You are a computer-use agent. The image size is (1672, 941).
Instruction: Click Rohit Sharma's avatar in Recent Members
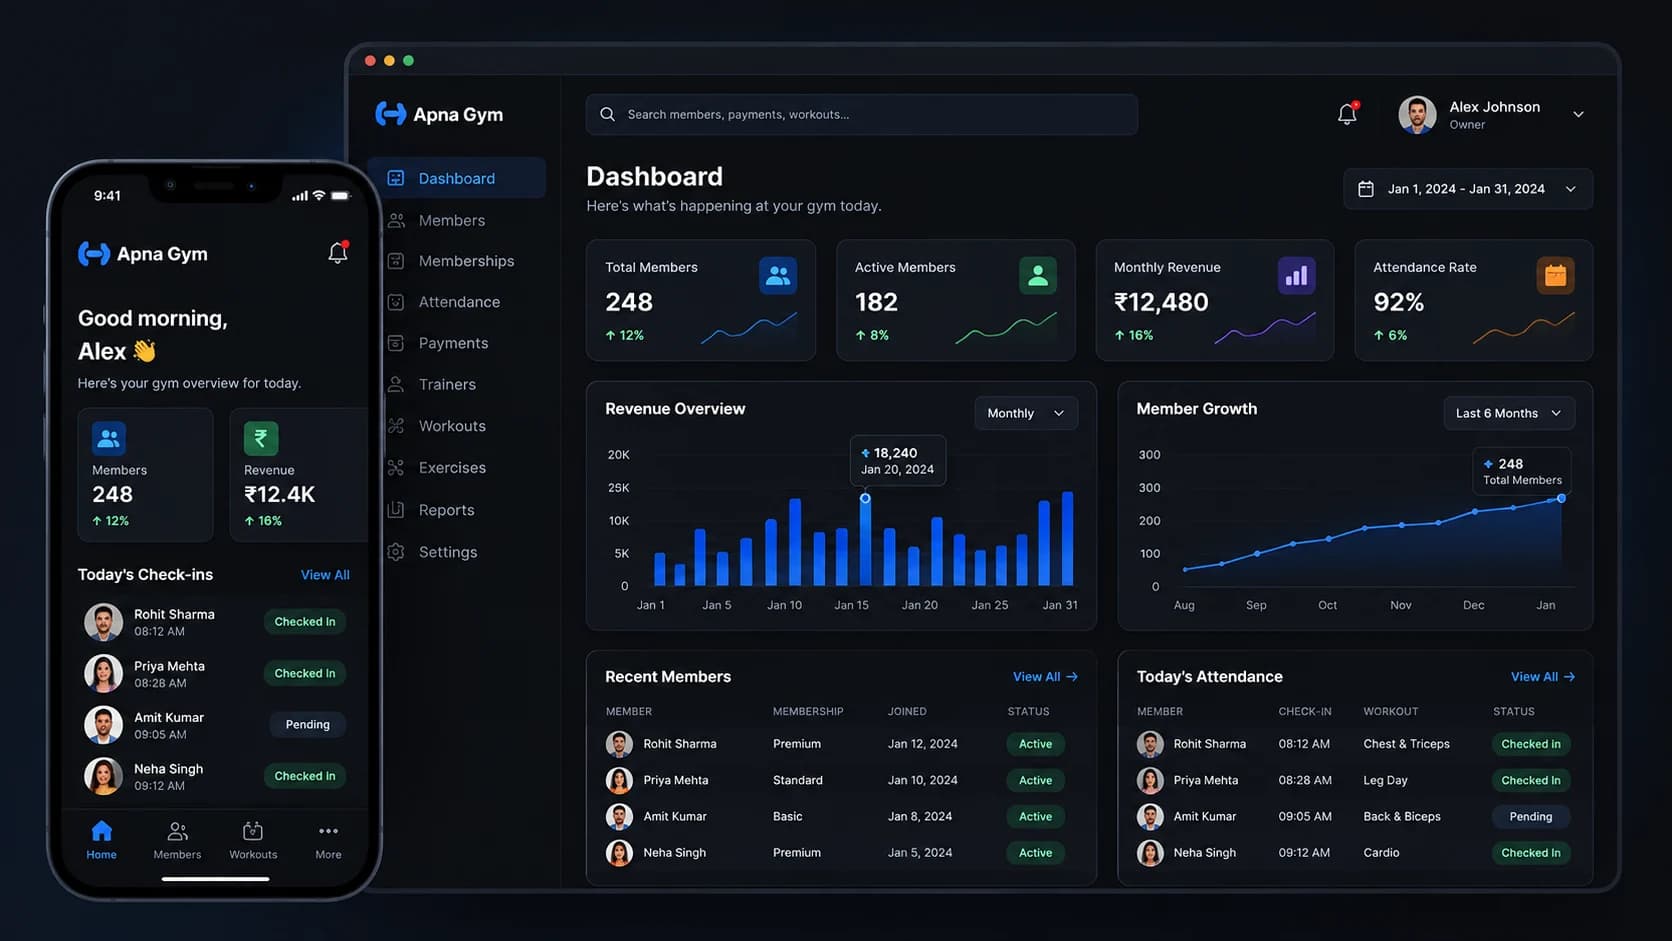(x=619, y=744)
